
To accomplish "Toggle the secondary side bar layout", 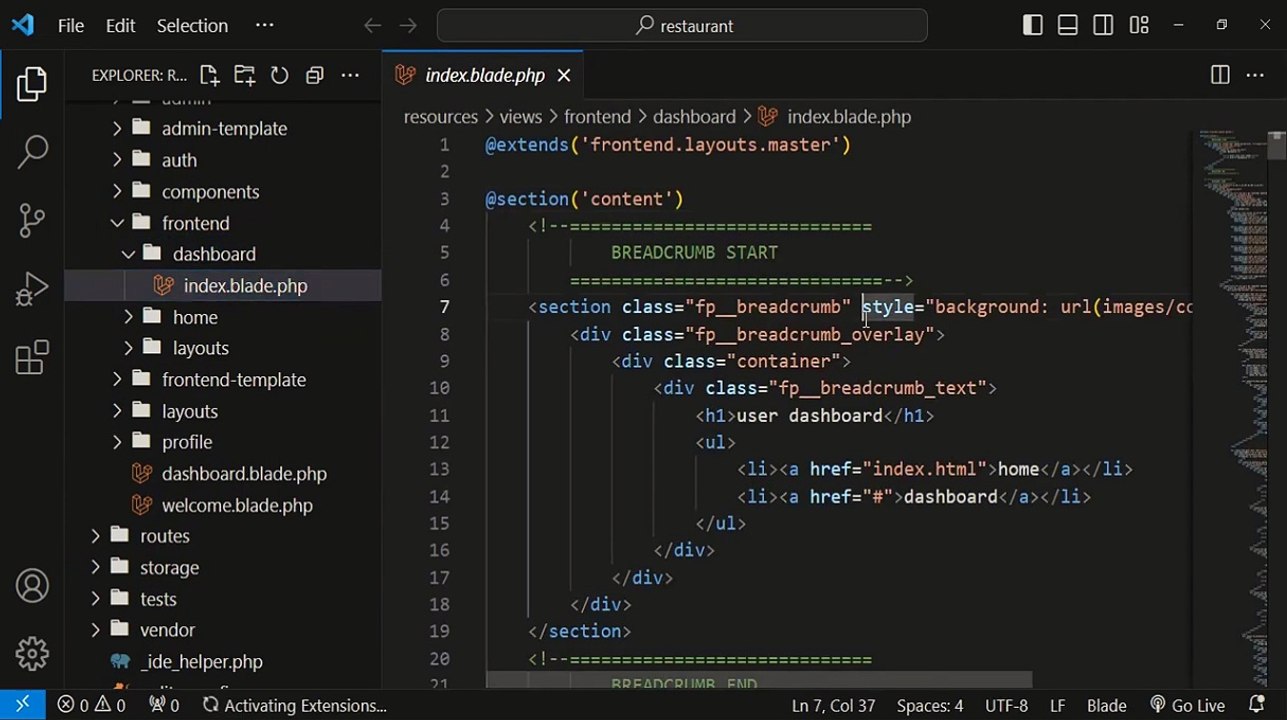I will 1103,25.
